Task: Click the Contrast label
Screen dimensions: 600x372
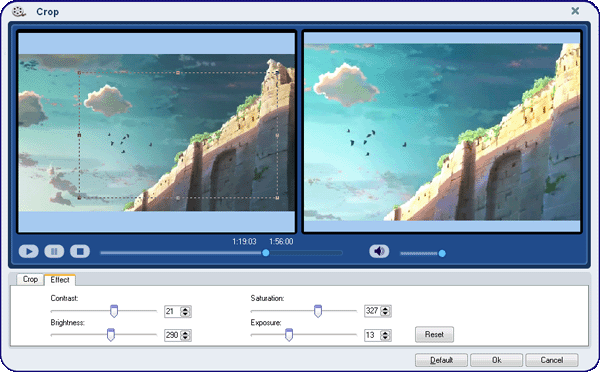Action: pos(64,298)
